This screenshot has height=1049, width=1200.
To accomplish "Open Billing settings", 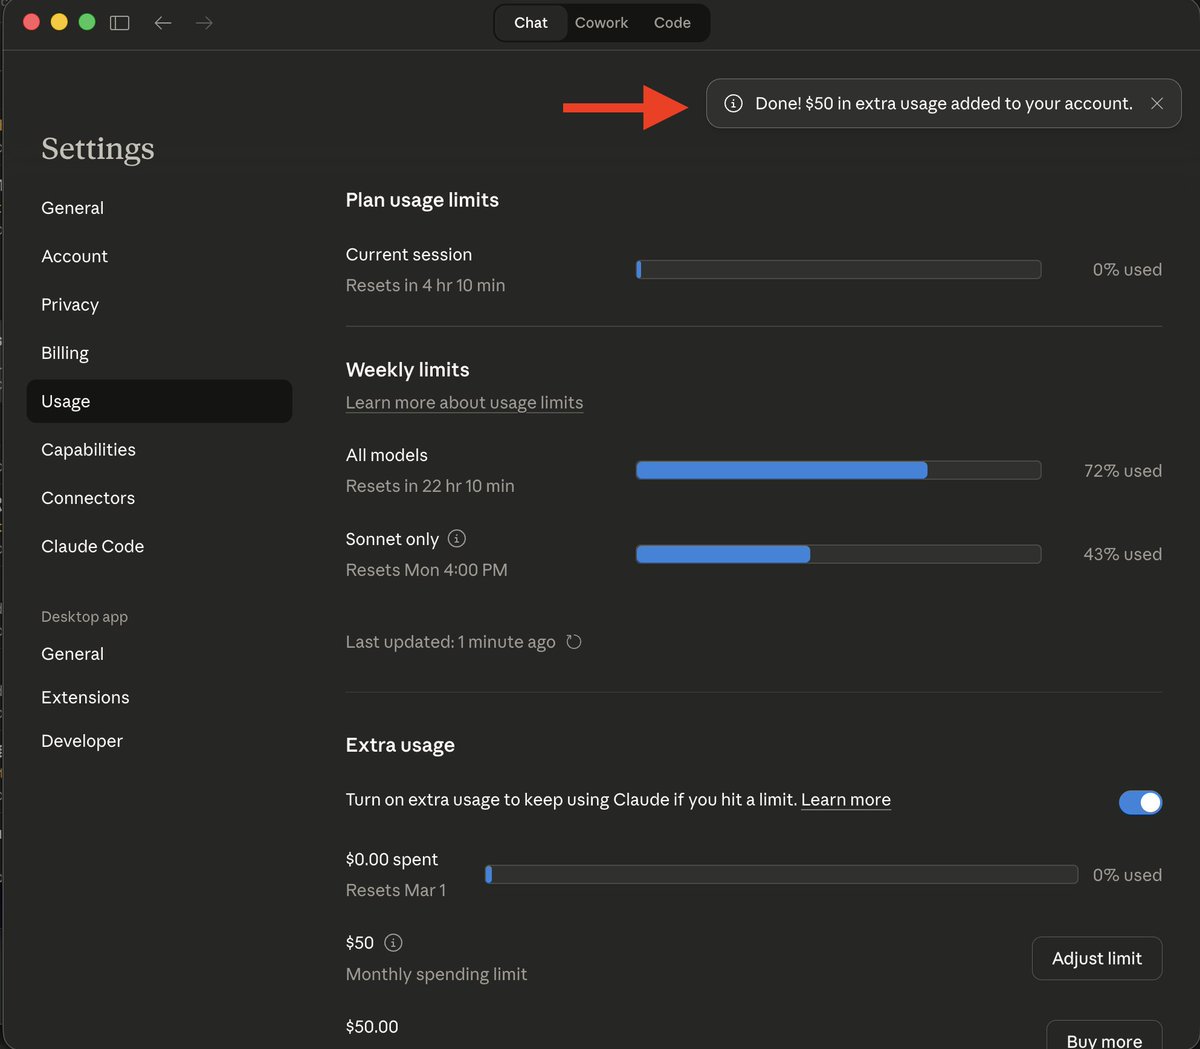I will click(x=159, y=353).
